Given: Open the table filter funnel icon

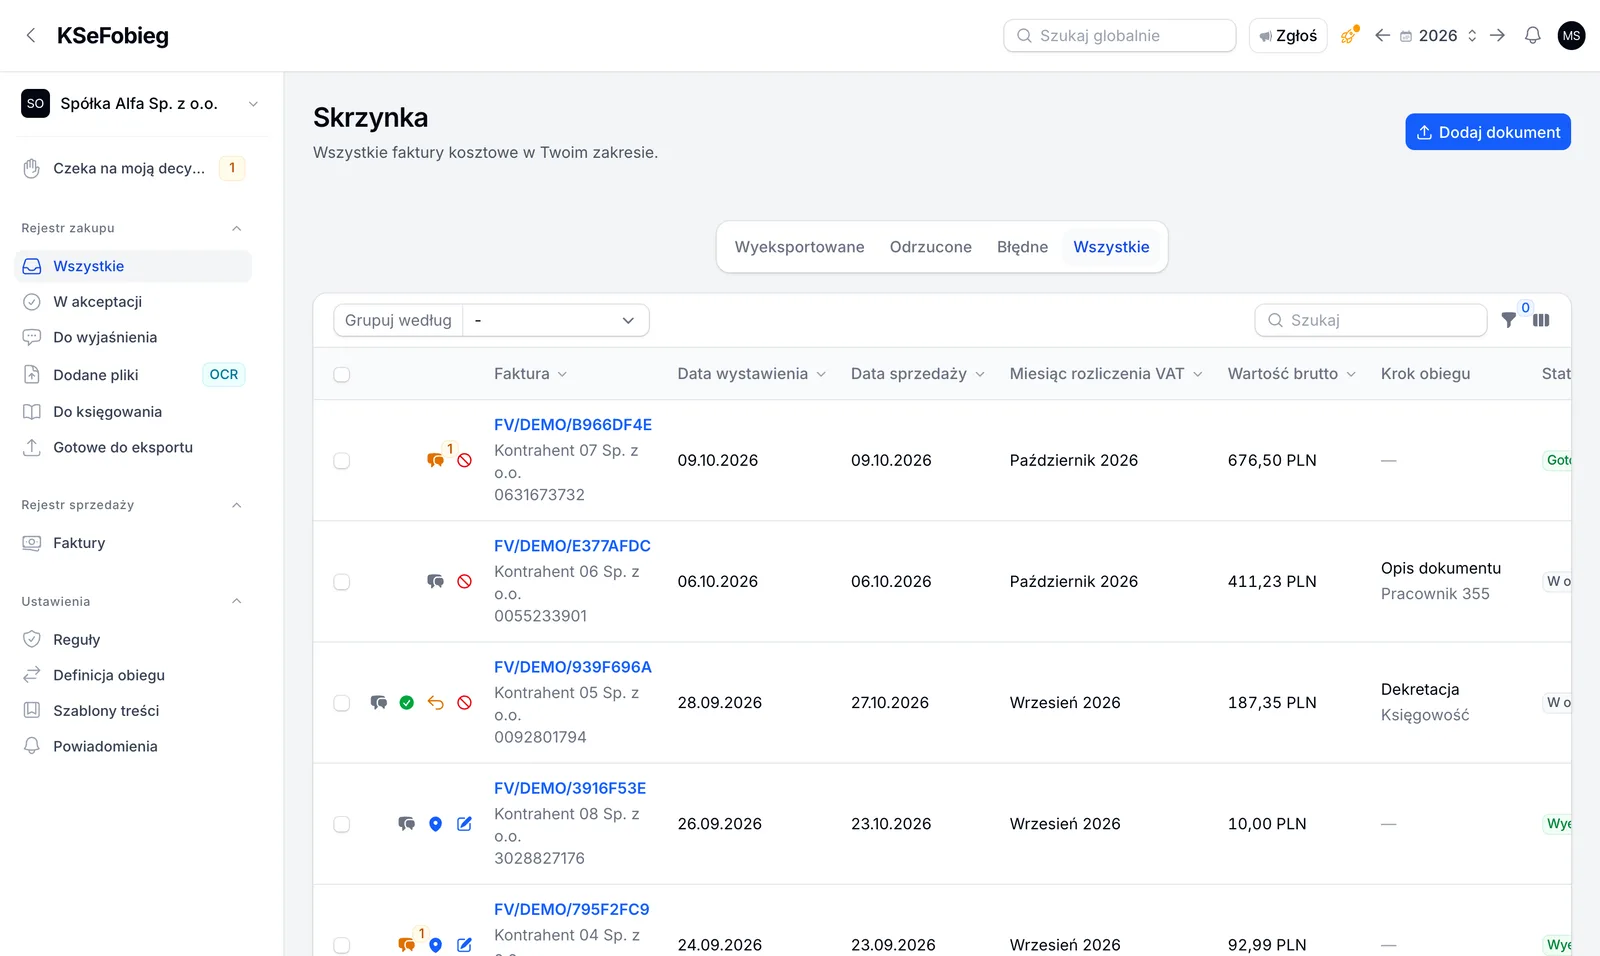Looking at the screenshot, I should point(1508,320).
